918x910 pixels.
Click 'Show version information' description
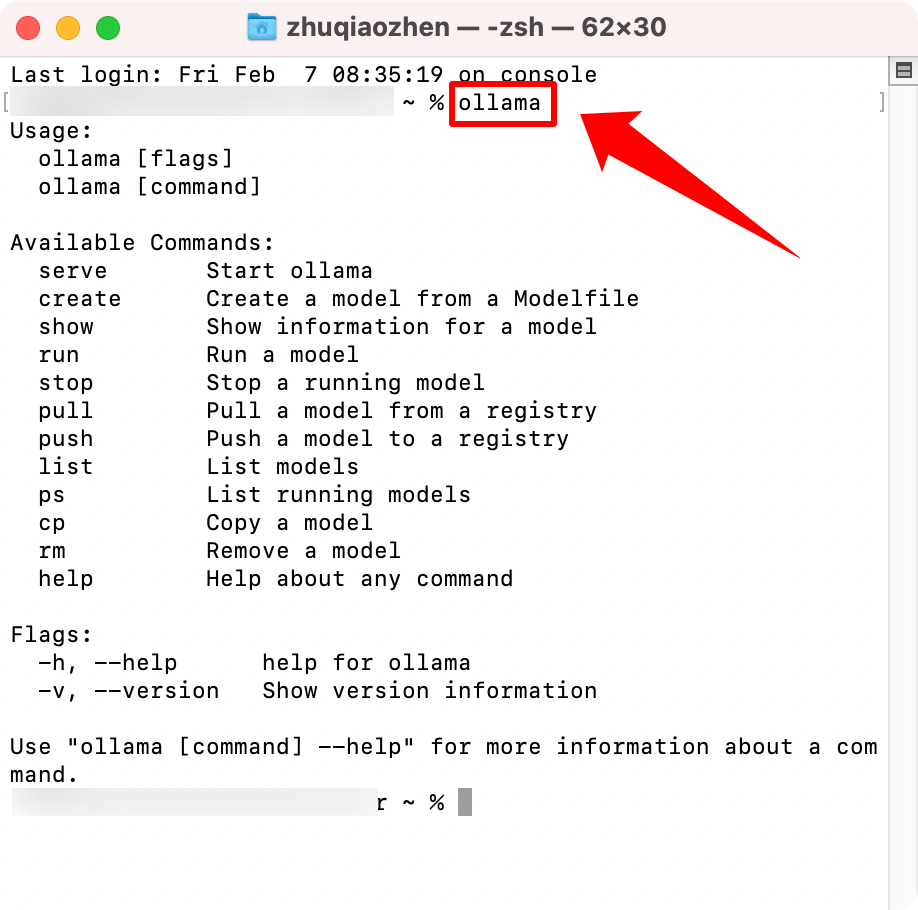pyautogui.click(x=430, y=691)
